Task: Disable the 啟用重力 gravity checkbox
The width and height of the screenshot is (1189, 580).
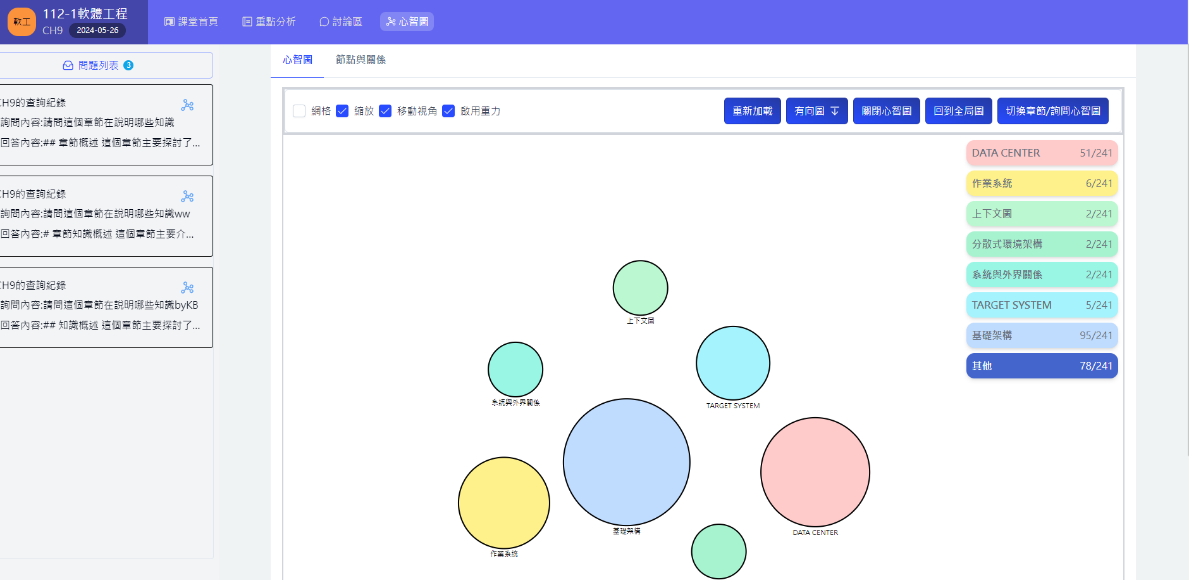Action: (449, 111)
